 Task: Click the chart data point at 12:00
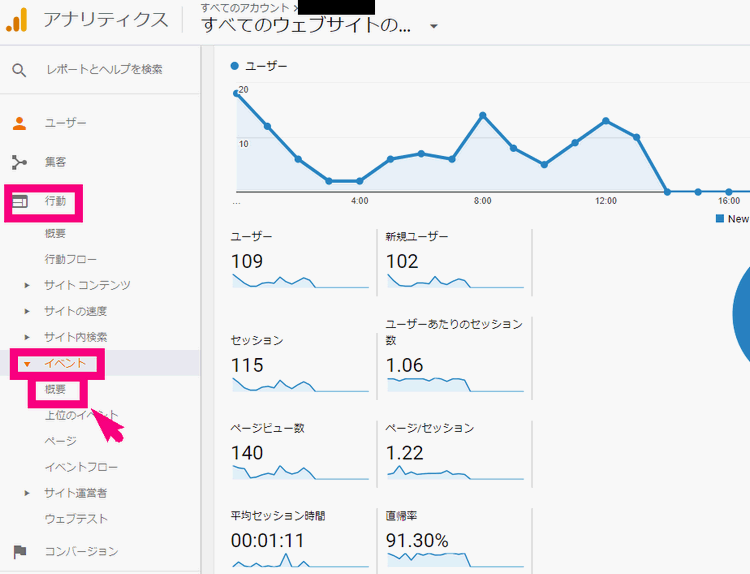(606, 121)
